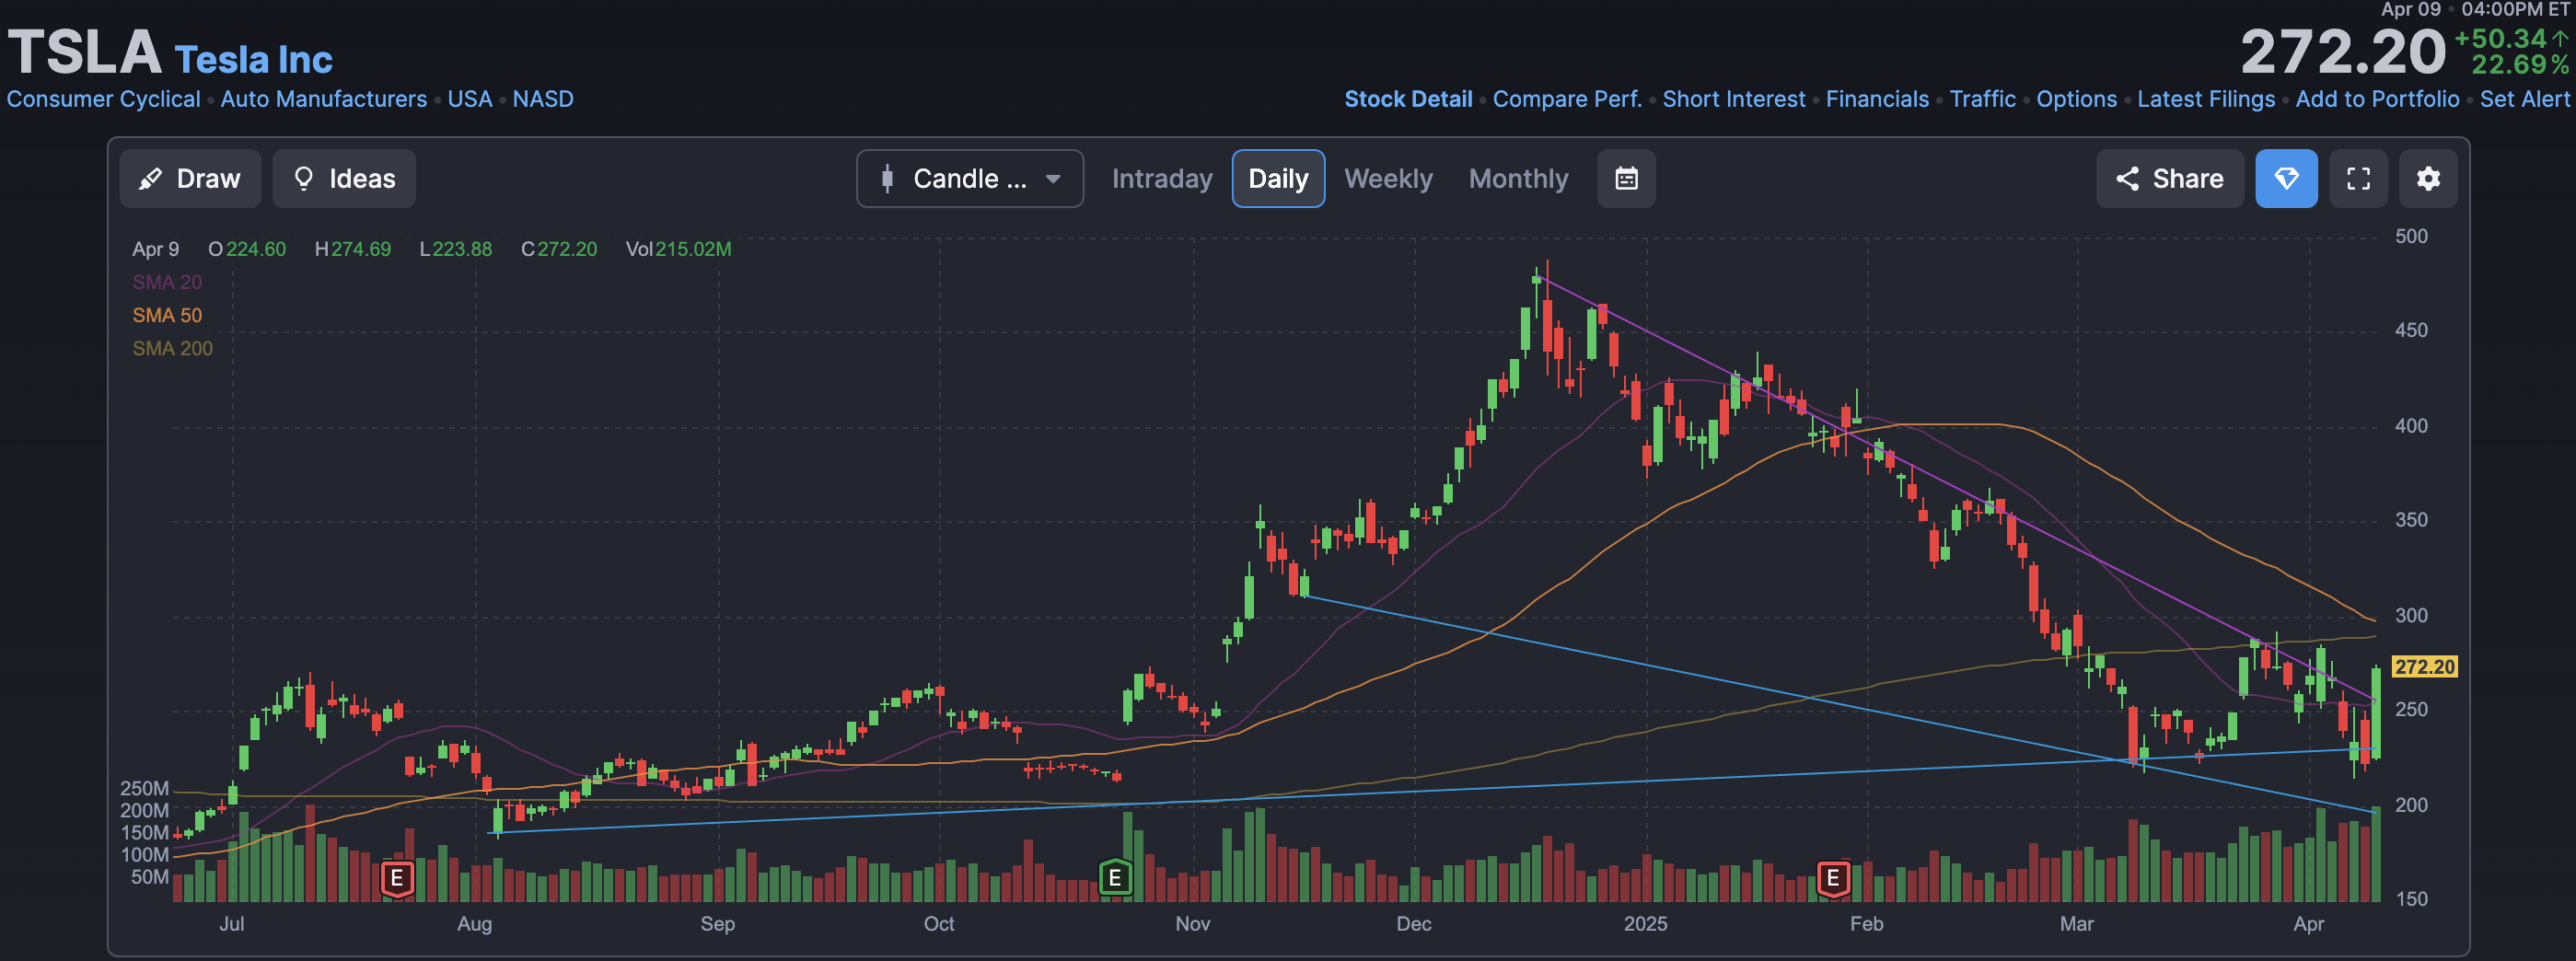Toggle fullscreen chart view
This screenshot has height=961, width=2576.
click(x=2358, y=179)
